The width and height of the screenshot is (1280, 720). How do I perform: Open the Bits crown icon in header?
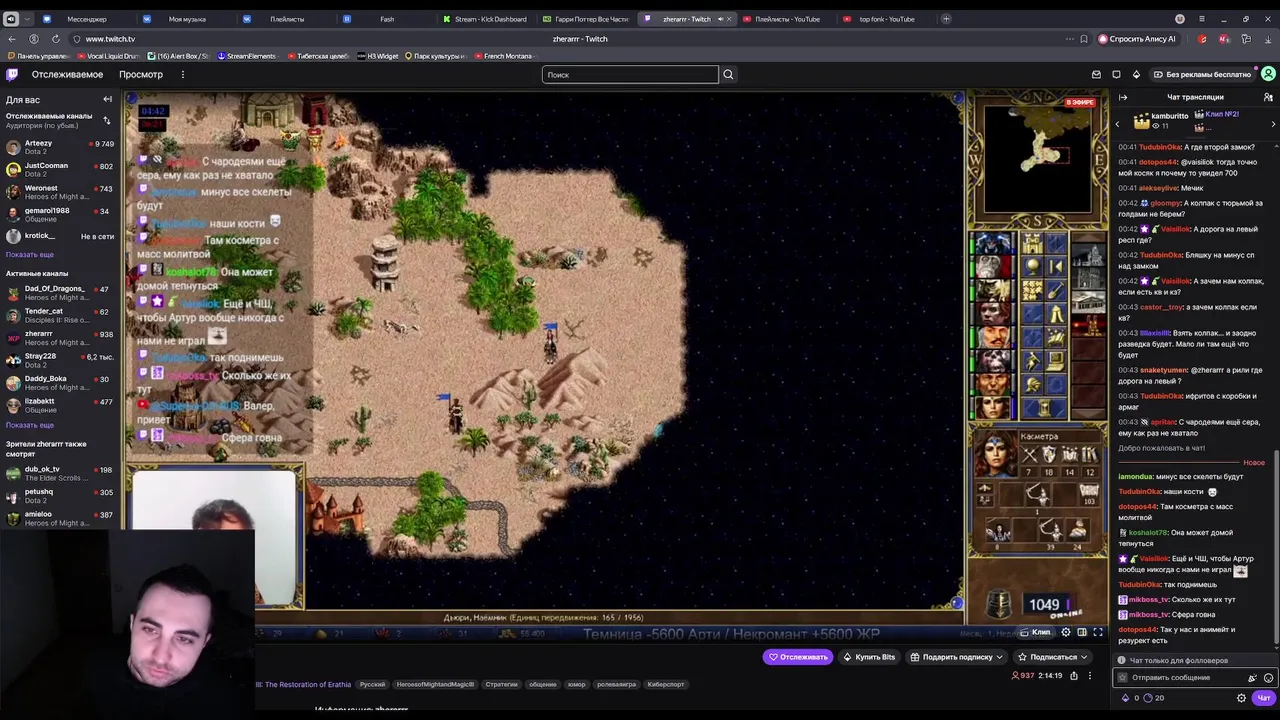(1136, 74)
